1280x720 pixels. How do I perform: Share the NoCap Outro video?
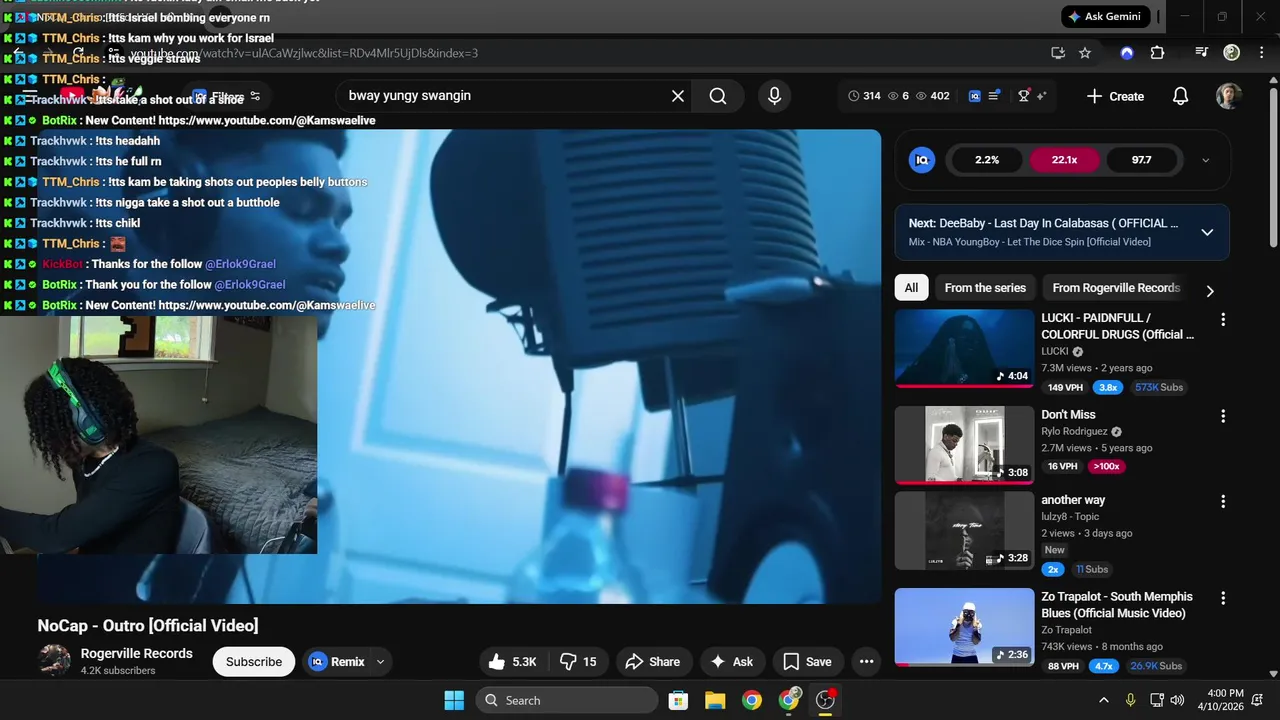pos(652,661)
